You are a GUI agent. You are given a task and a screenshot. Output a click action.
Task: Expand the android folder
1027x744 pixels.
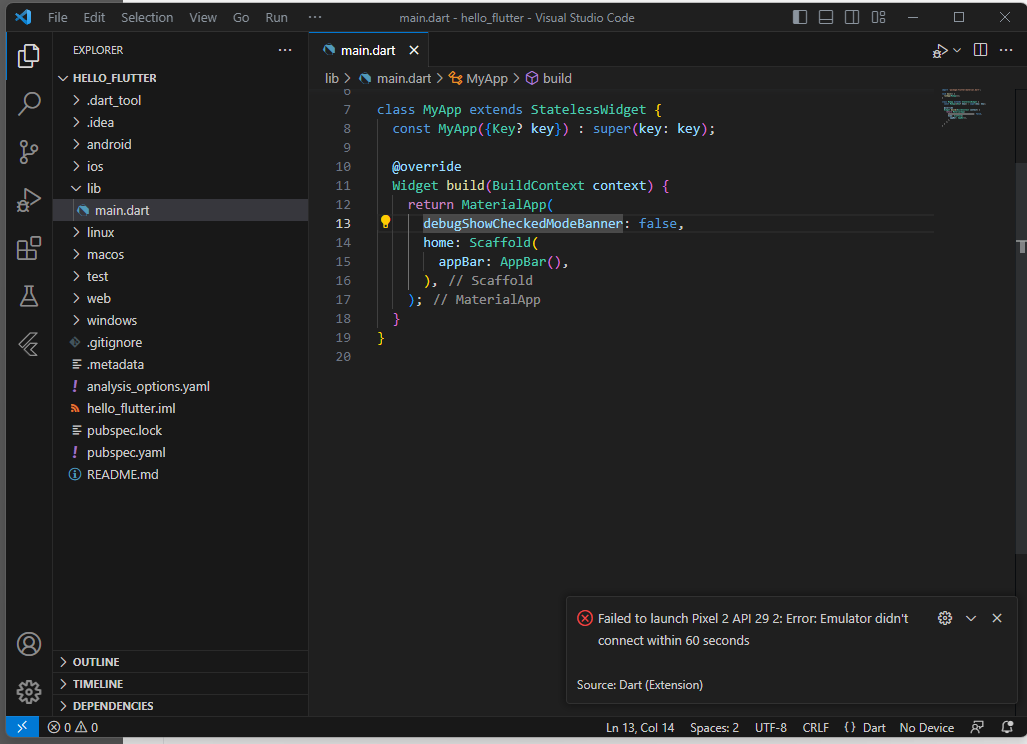click(x=180, y=144)
